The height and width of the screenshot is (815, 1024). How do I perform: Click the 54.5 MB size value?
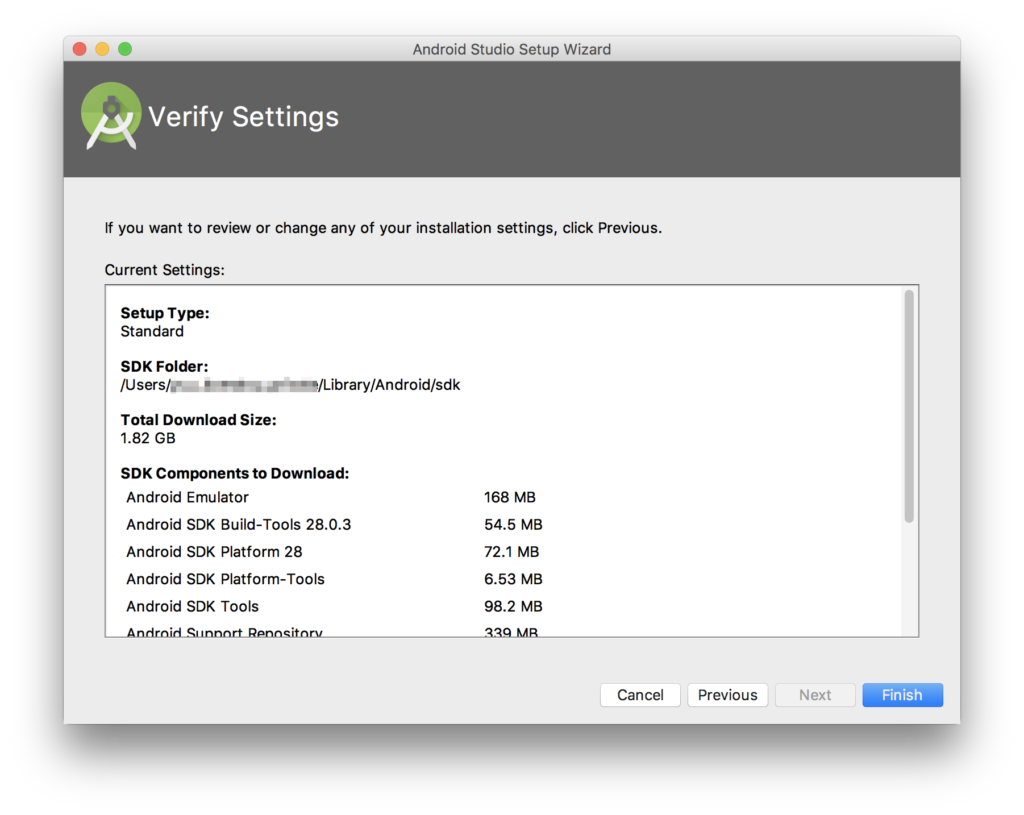[x=513, y=525]
